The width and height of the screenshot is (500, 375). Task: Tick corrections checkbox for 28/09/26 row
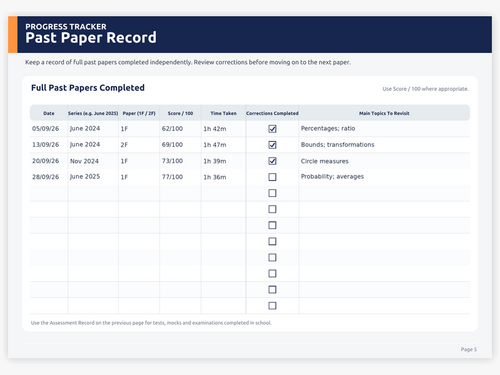click(272, 177)
